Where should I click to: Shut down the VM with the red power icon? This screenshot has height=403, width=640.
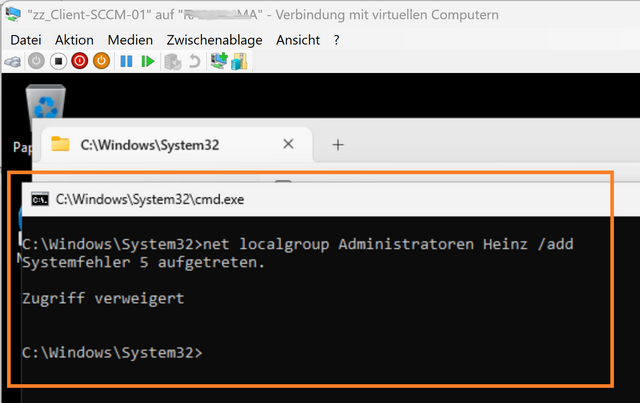[x=80, y=61]
